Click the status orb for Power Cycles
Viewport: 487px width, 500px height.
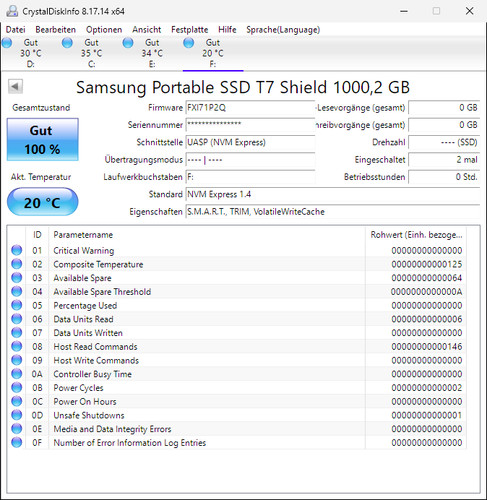pyautogui.click(x=17, y=388)
